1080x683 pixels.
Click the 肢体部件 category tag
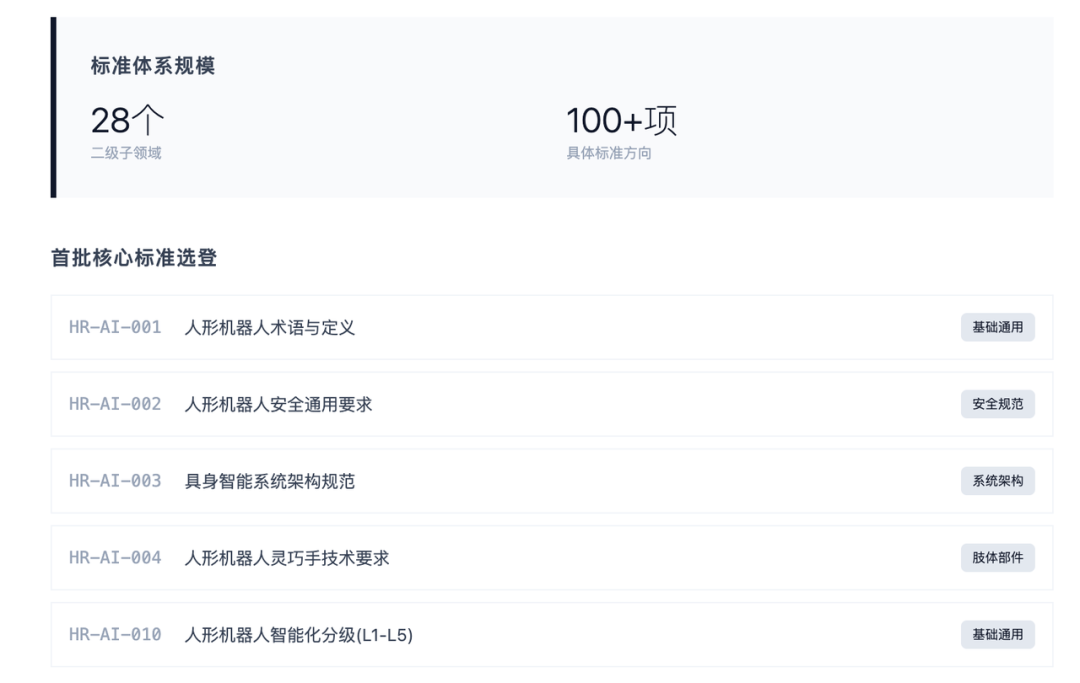coord(997,558)
